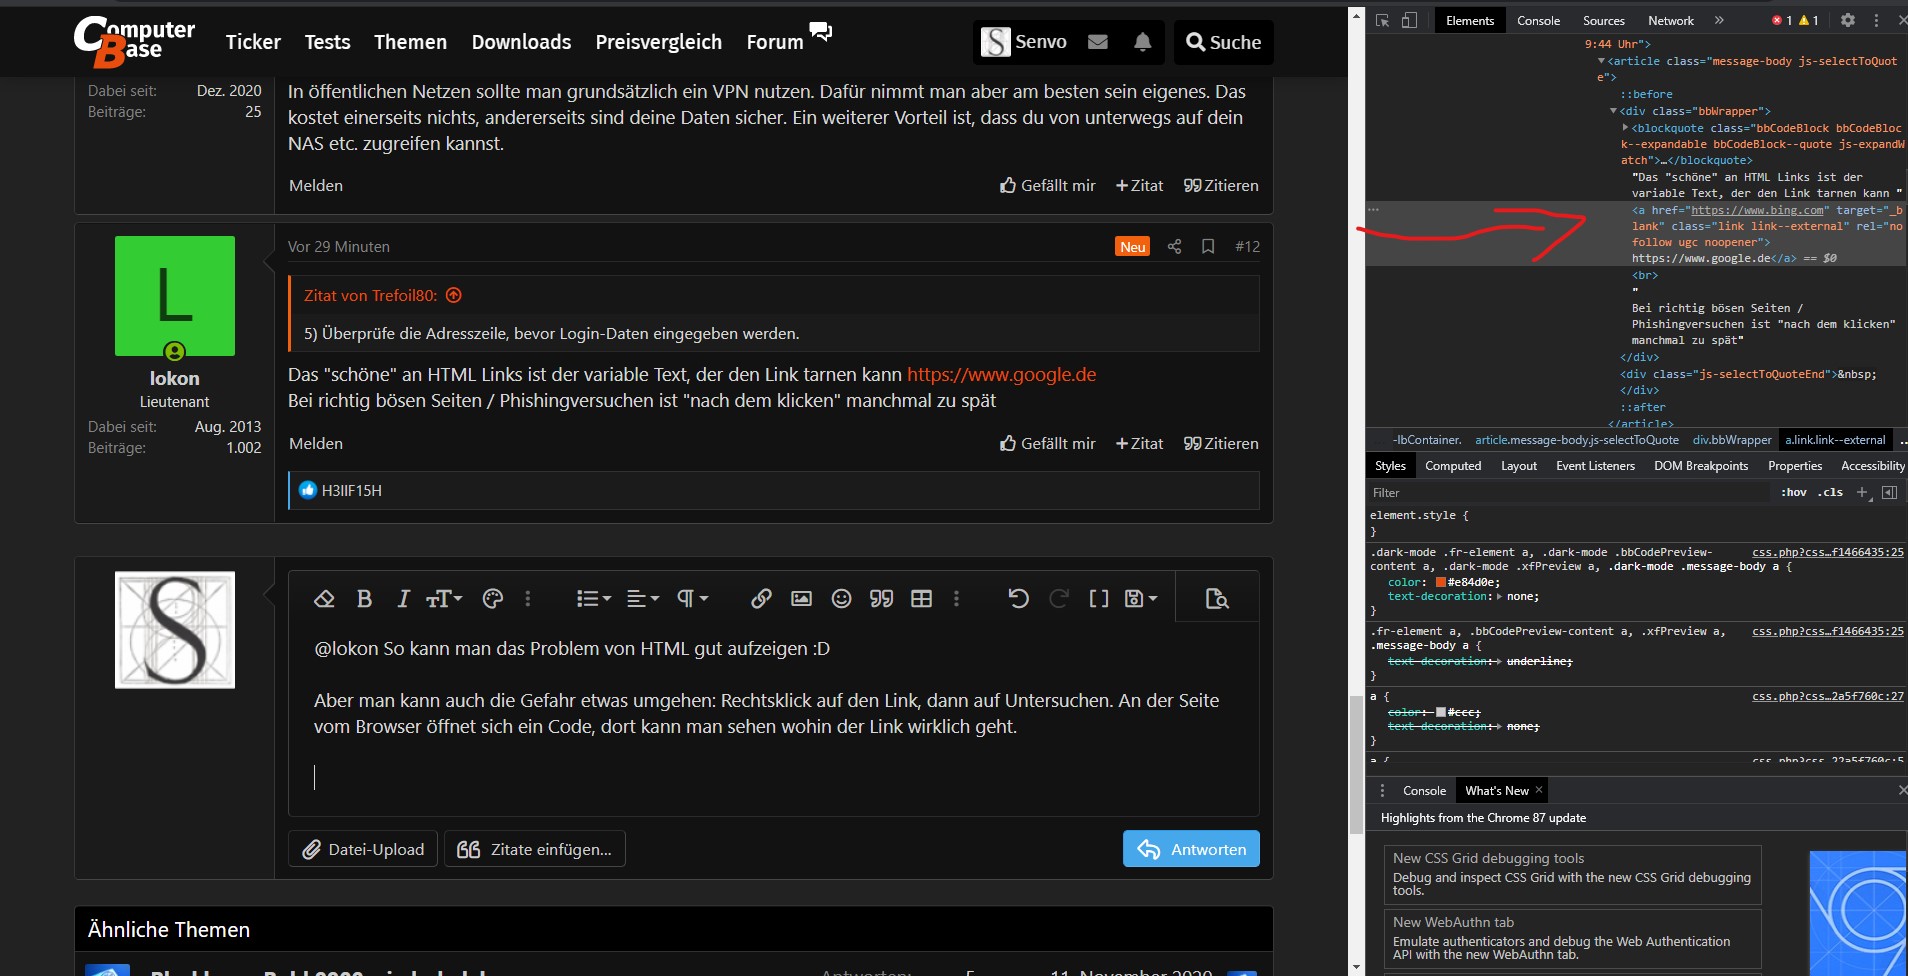Expand the blockquote node in the Elements tree
The image size is (1908, 976).
tap(1626, 128)
